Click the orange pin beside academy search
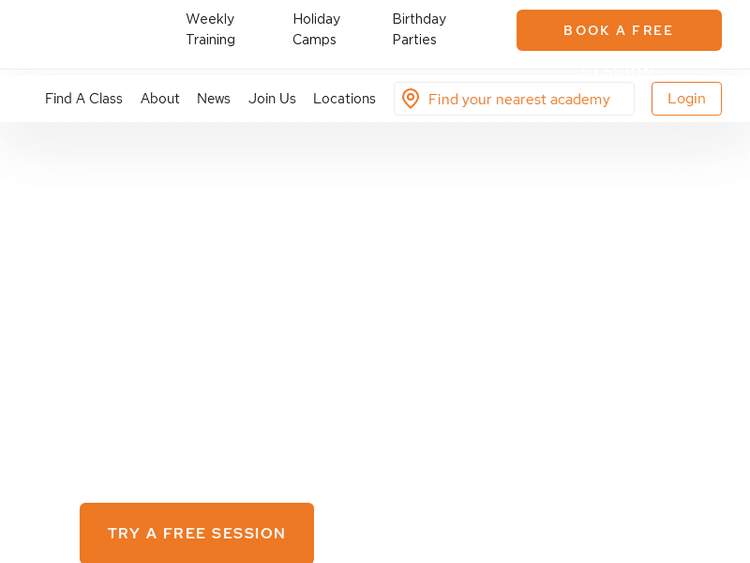This screenshot has width=750, height=563. coord(410,99)
